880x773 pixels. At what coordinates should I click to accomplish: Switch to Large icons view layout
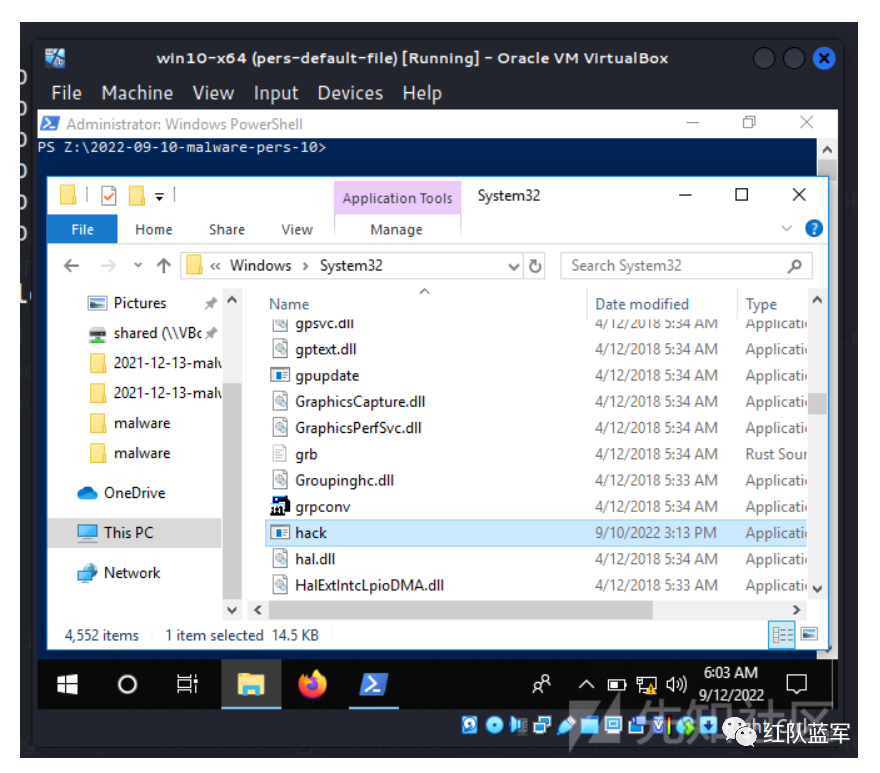tap(809, 634)
